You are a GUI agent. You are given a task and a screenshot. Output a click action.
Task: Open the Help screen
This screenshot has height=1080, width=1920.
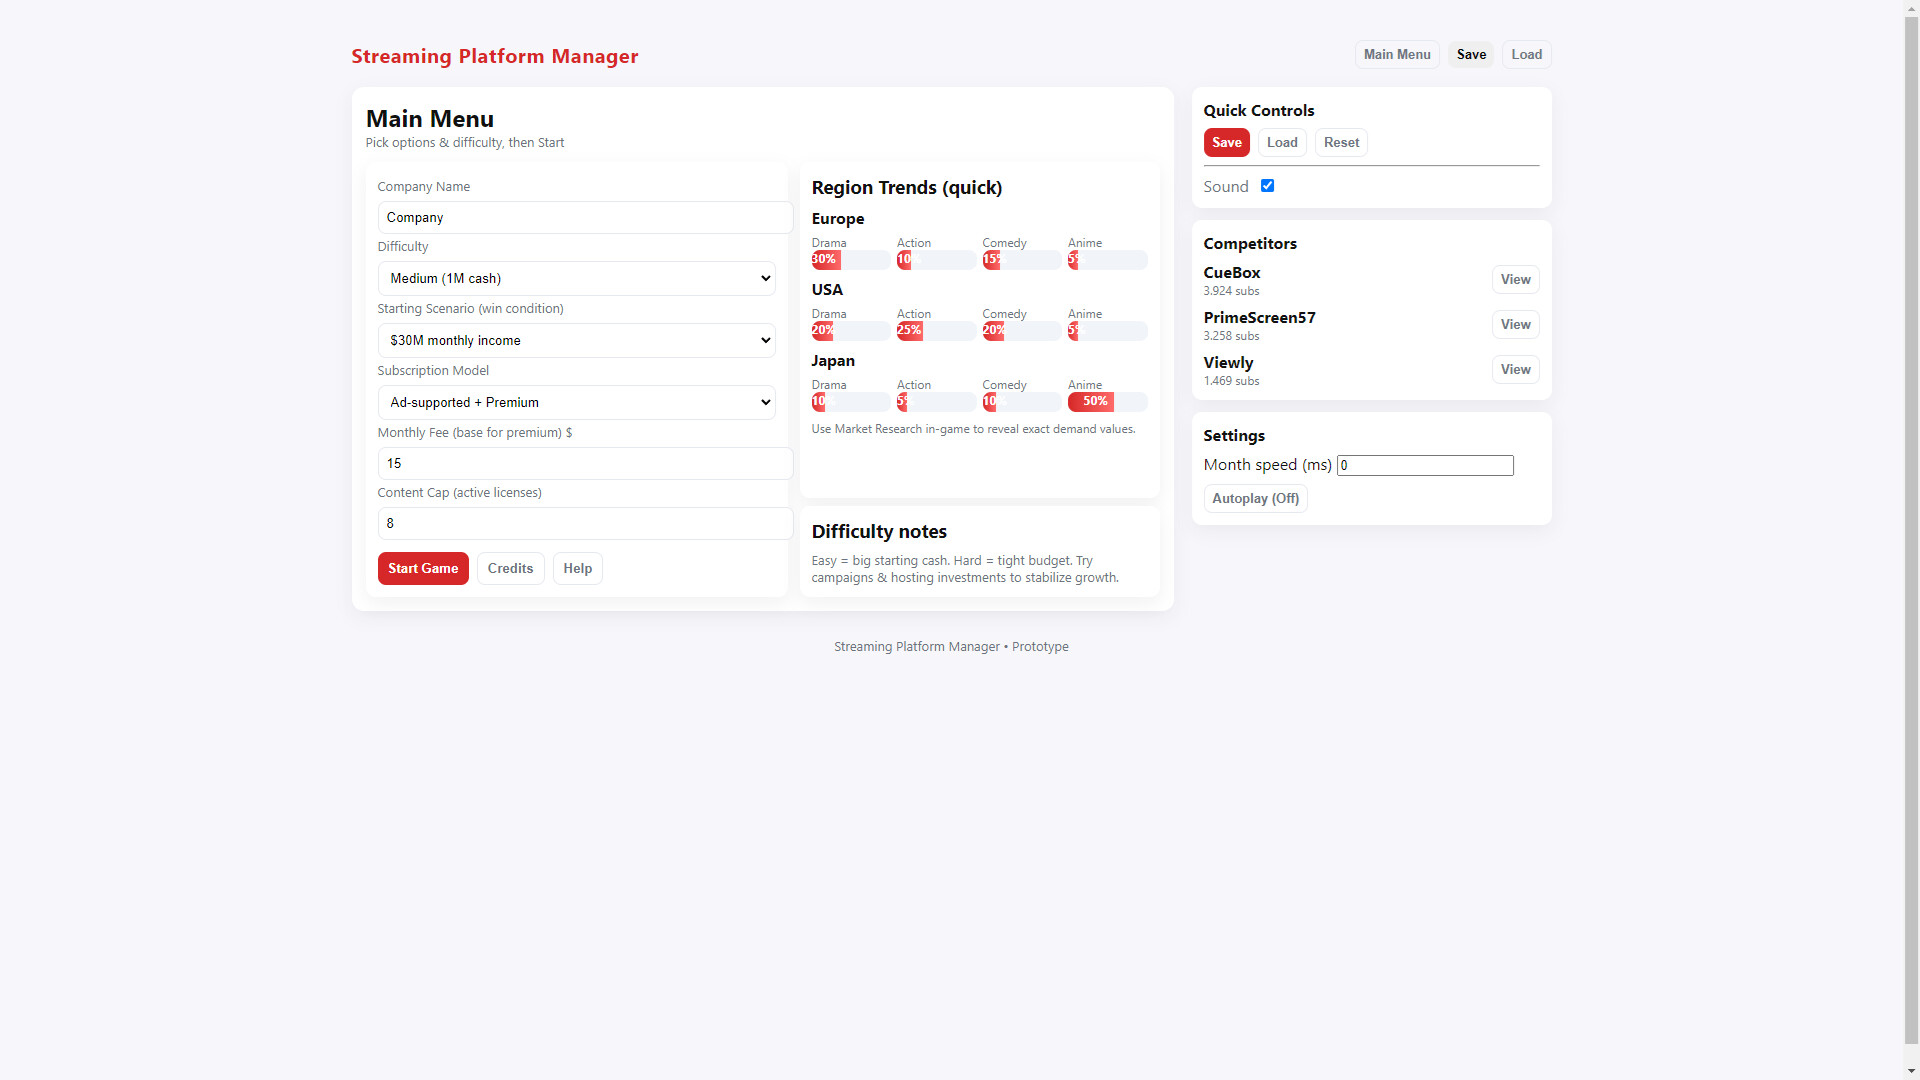pyautogui.click(x=577, y=568)
